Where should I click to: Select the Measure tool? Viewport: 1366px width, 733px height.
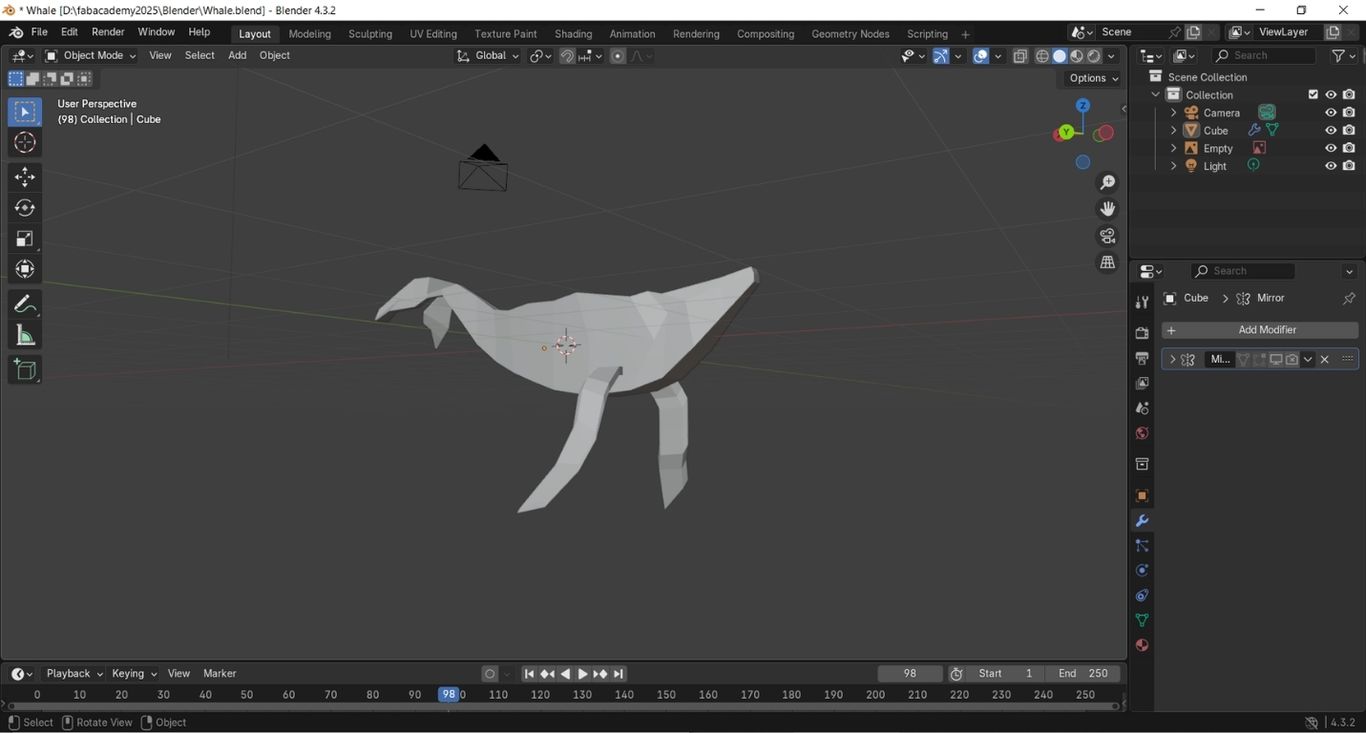(25, 335)
